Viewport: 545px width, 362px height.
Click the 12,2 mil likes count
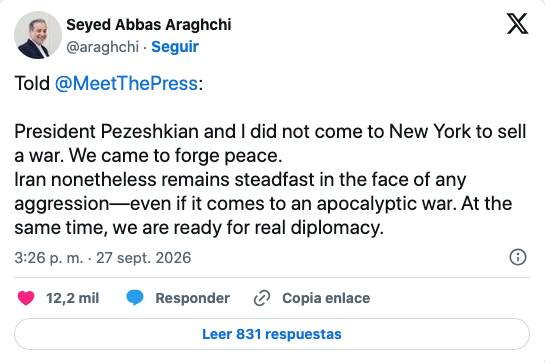[73, 298]
